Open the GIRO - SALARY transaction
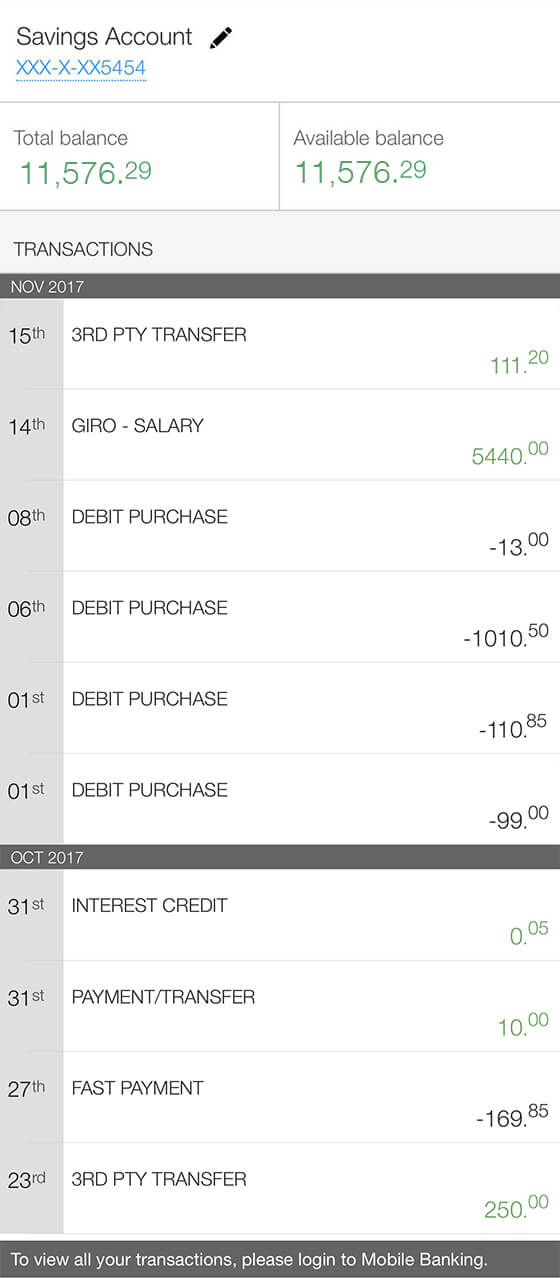The height and width of the screenshot is (1278, 560). coord(280,435)
